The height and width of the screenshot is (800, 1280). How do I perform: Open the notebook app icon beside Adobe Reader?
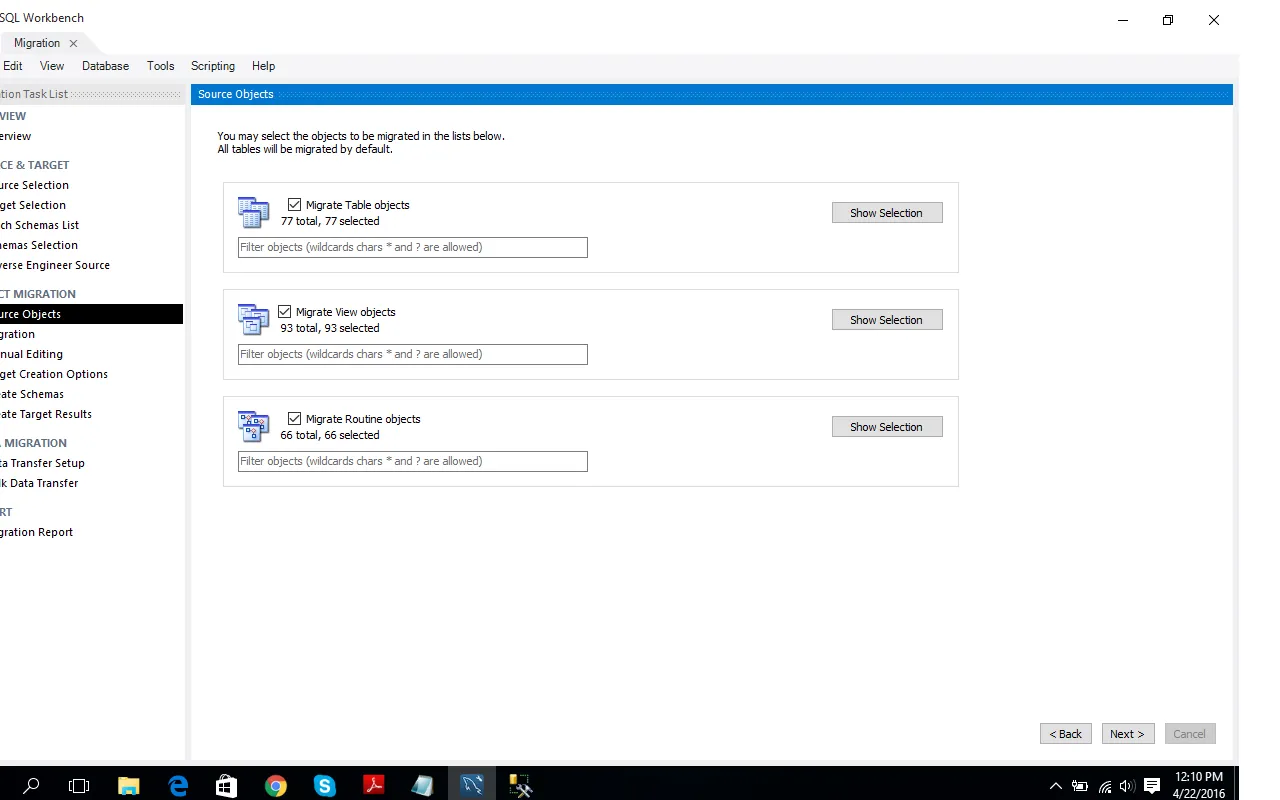coord(422,785)
